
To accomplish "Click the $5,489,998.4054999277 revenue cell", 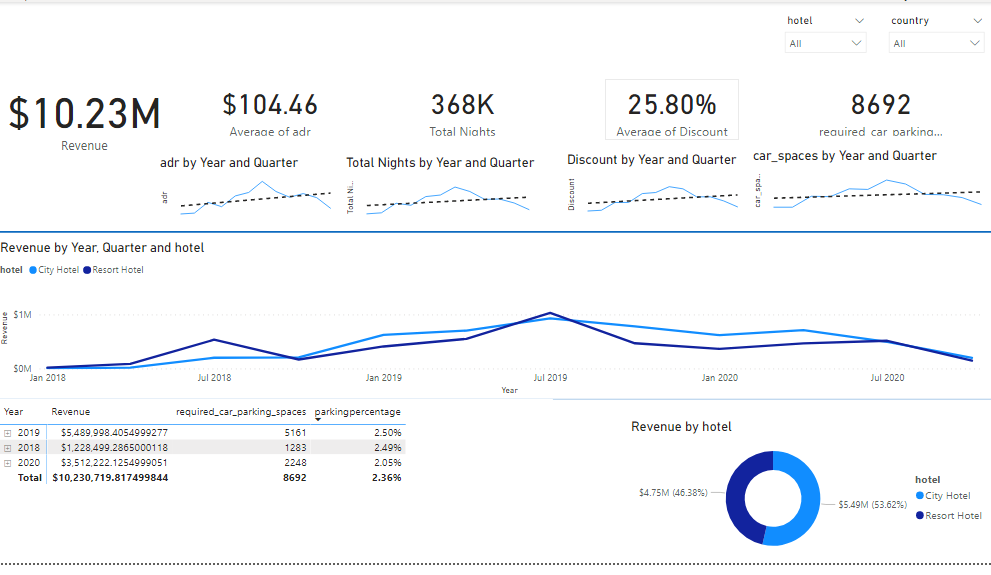I will click(x=114, y=433).
